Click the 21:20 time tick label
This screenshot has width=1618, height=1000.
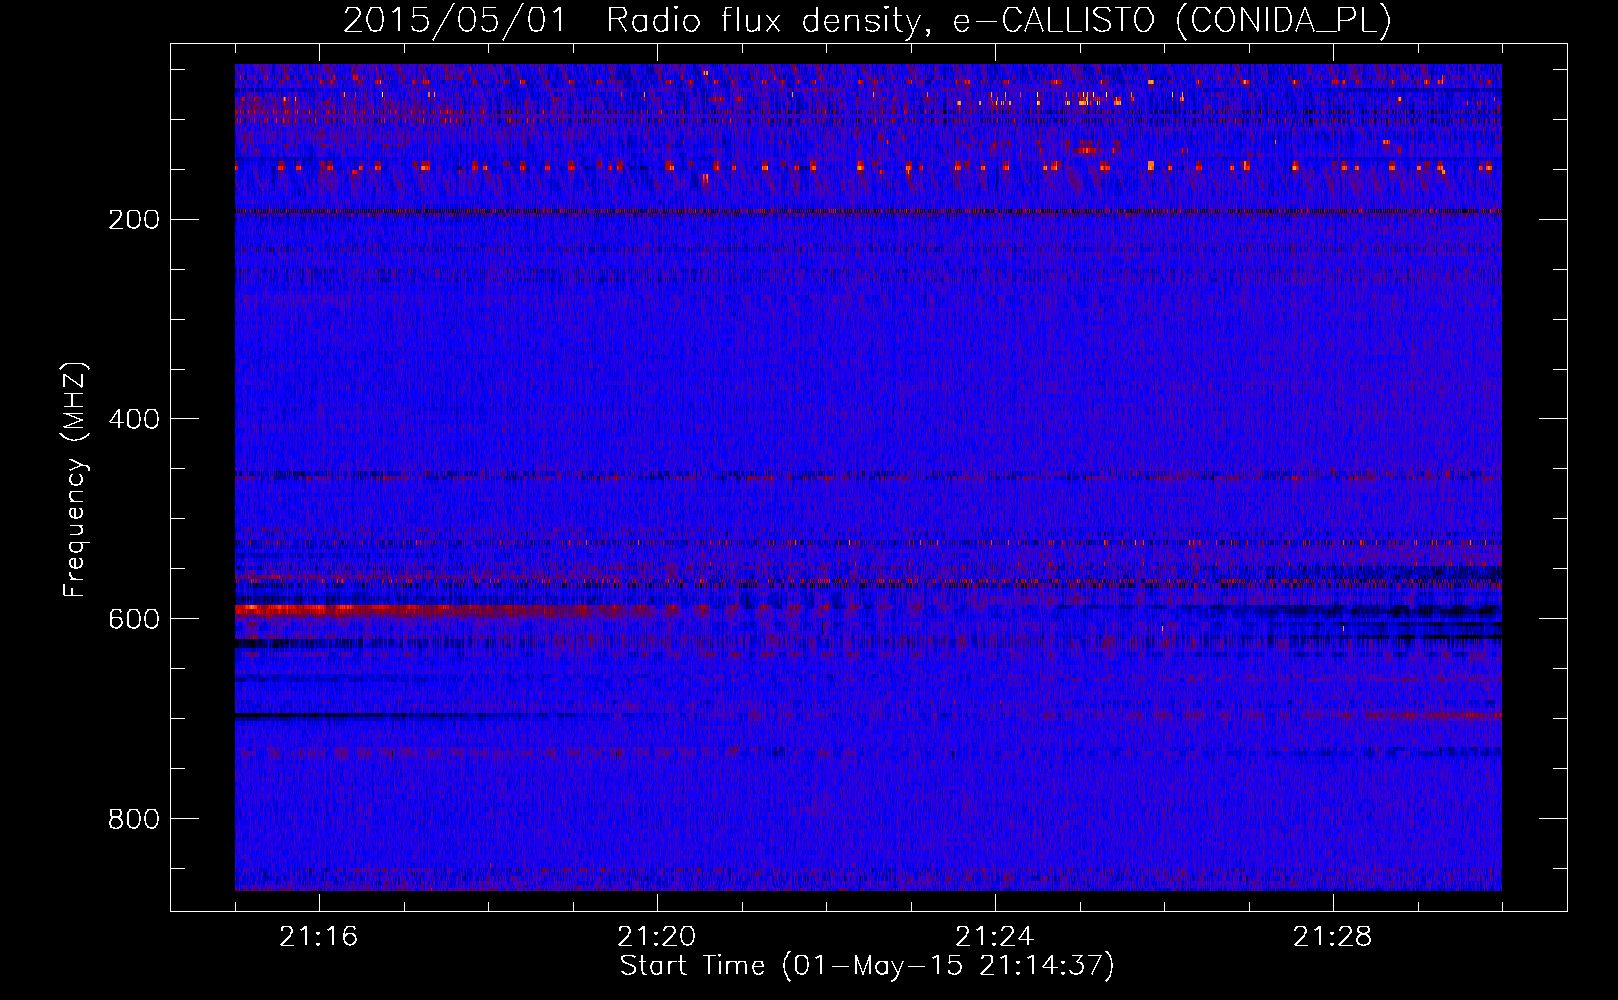coord(657,937)
